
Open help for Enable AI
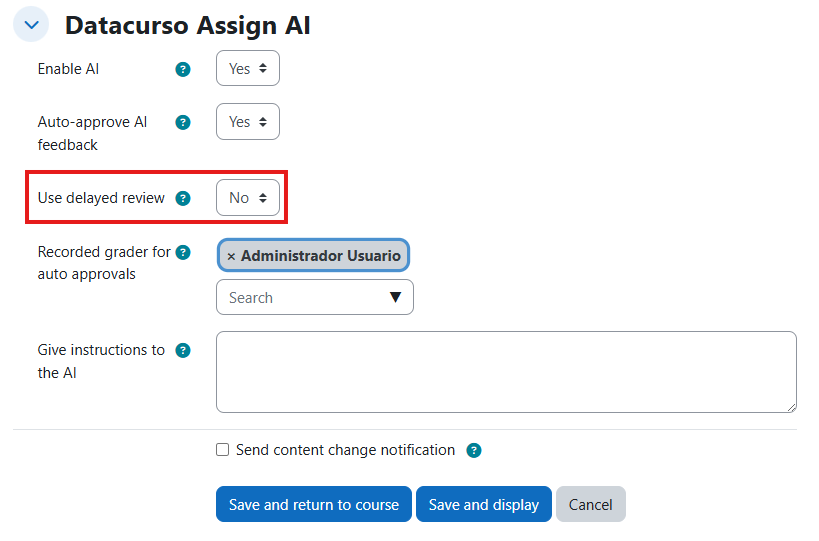coord(183,70)
